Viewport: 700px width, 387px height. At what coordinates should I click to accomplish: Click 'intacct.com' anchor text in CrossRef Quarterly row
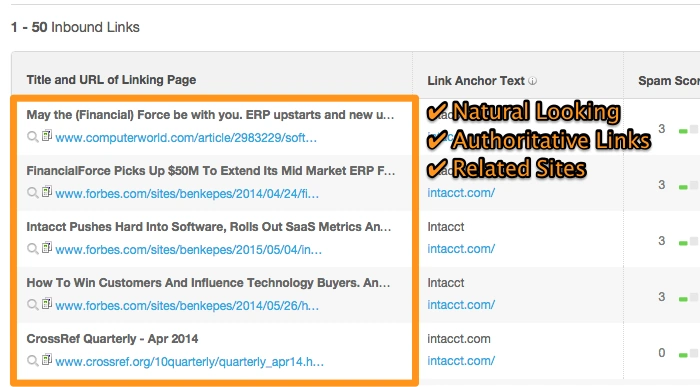[x=458, y=339]
